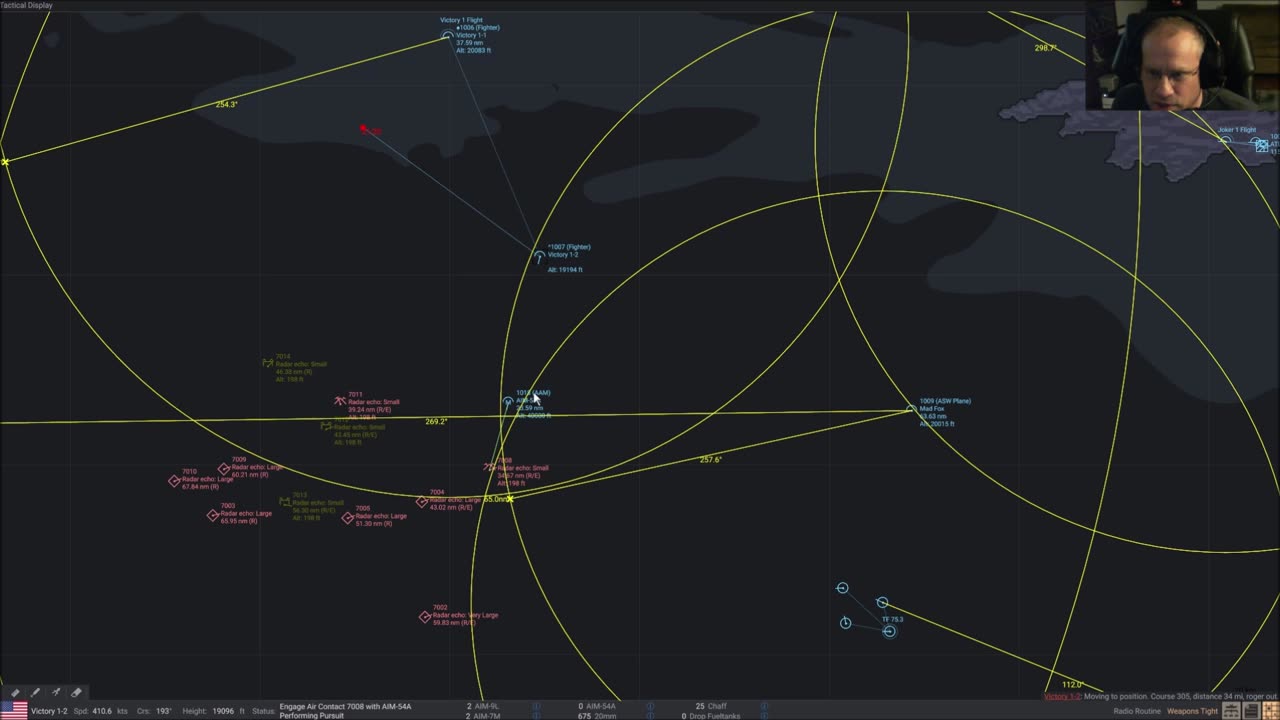Viewport: 1280px width, 720px height.
Task: Select Victory 1-1 fighter icon 1006
Action: [x=447, y=36]
